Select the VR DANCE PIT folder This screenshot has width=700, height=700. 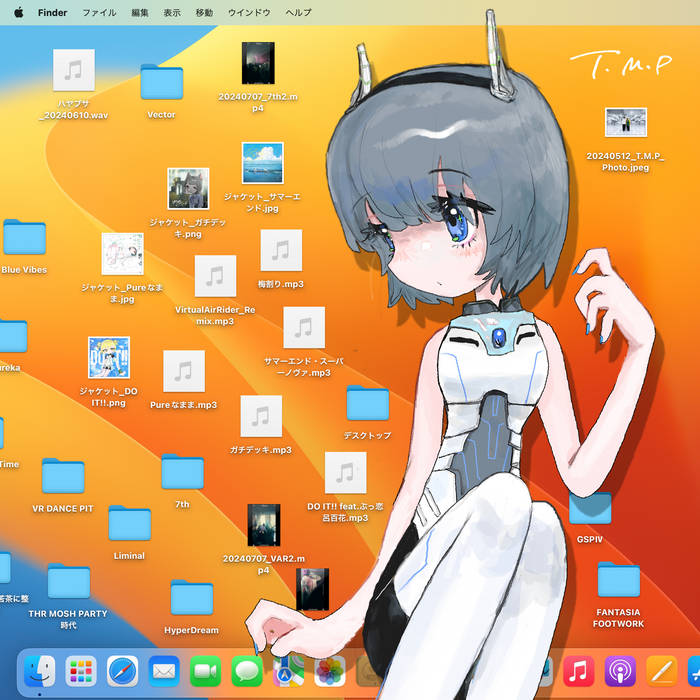point(63,477)
